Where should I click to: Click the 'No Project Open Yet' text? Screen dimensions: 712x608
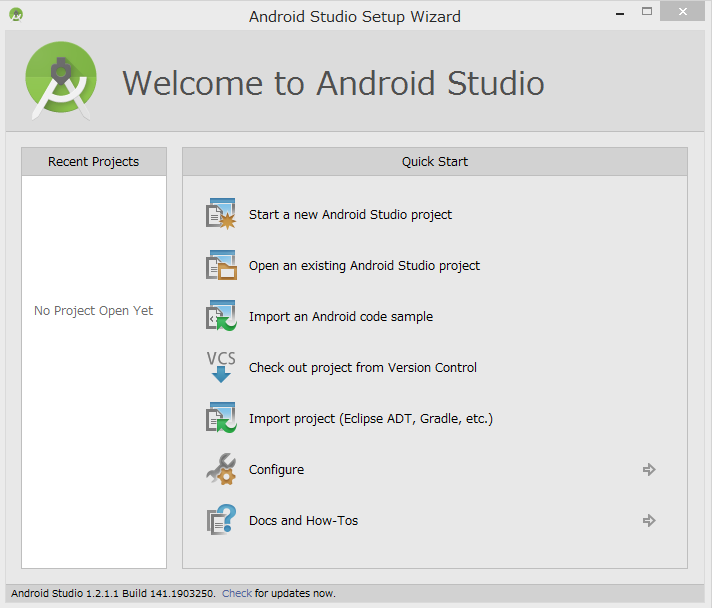pyautogui.click(x=94, y=311)
